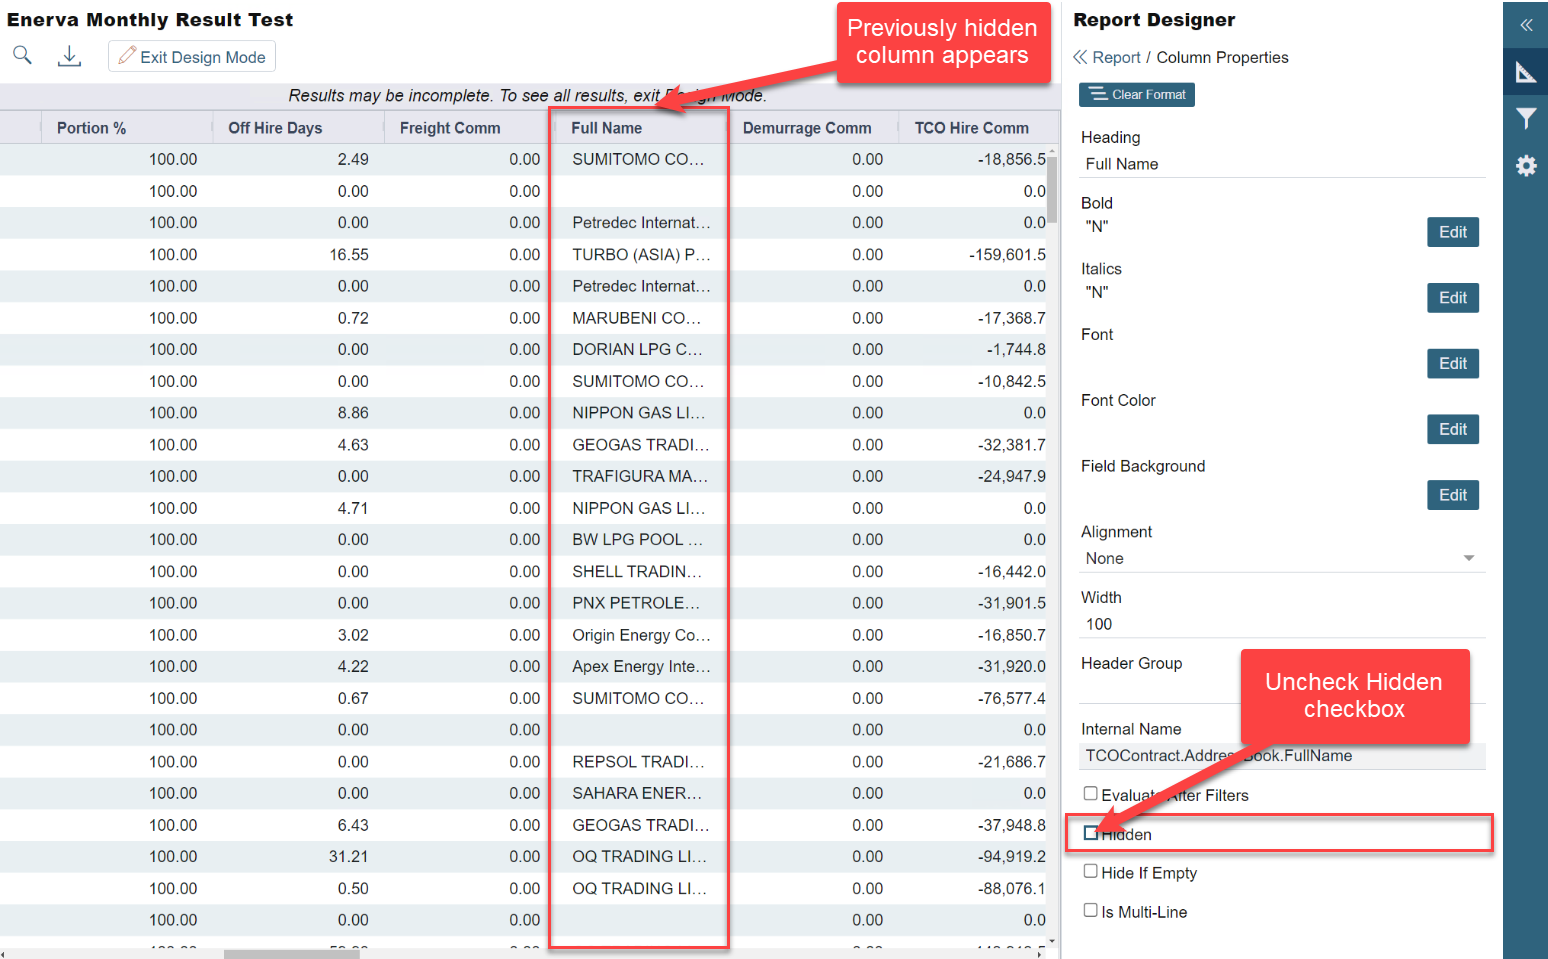Viewport: 1548px width, 959px height.
Task: Click the horizontal scrollbar under the table
Action: (291, 954)
